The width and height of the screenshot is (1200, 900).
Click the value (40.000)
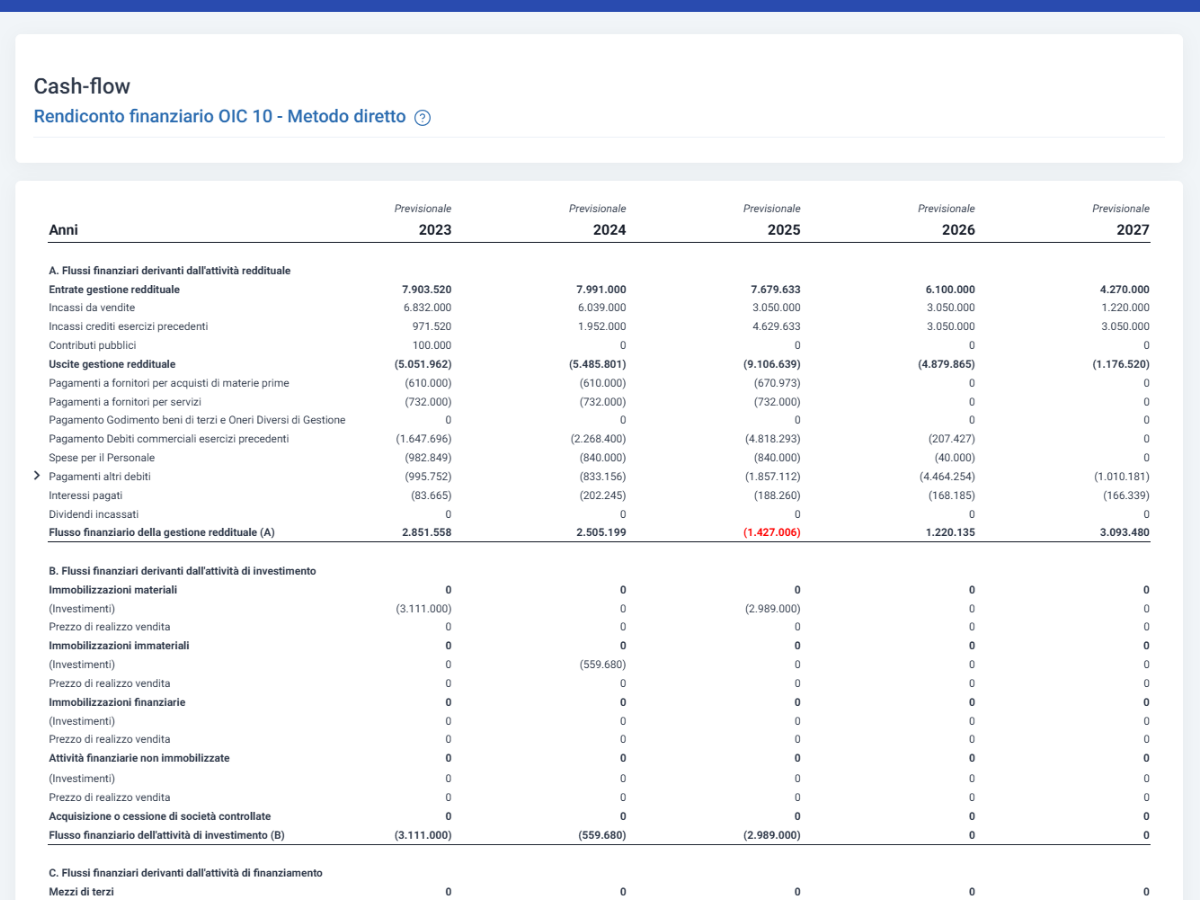[x=954, y=457]
